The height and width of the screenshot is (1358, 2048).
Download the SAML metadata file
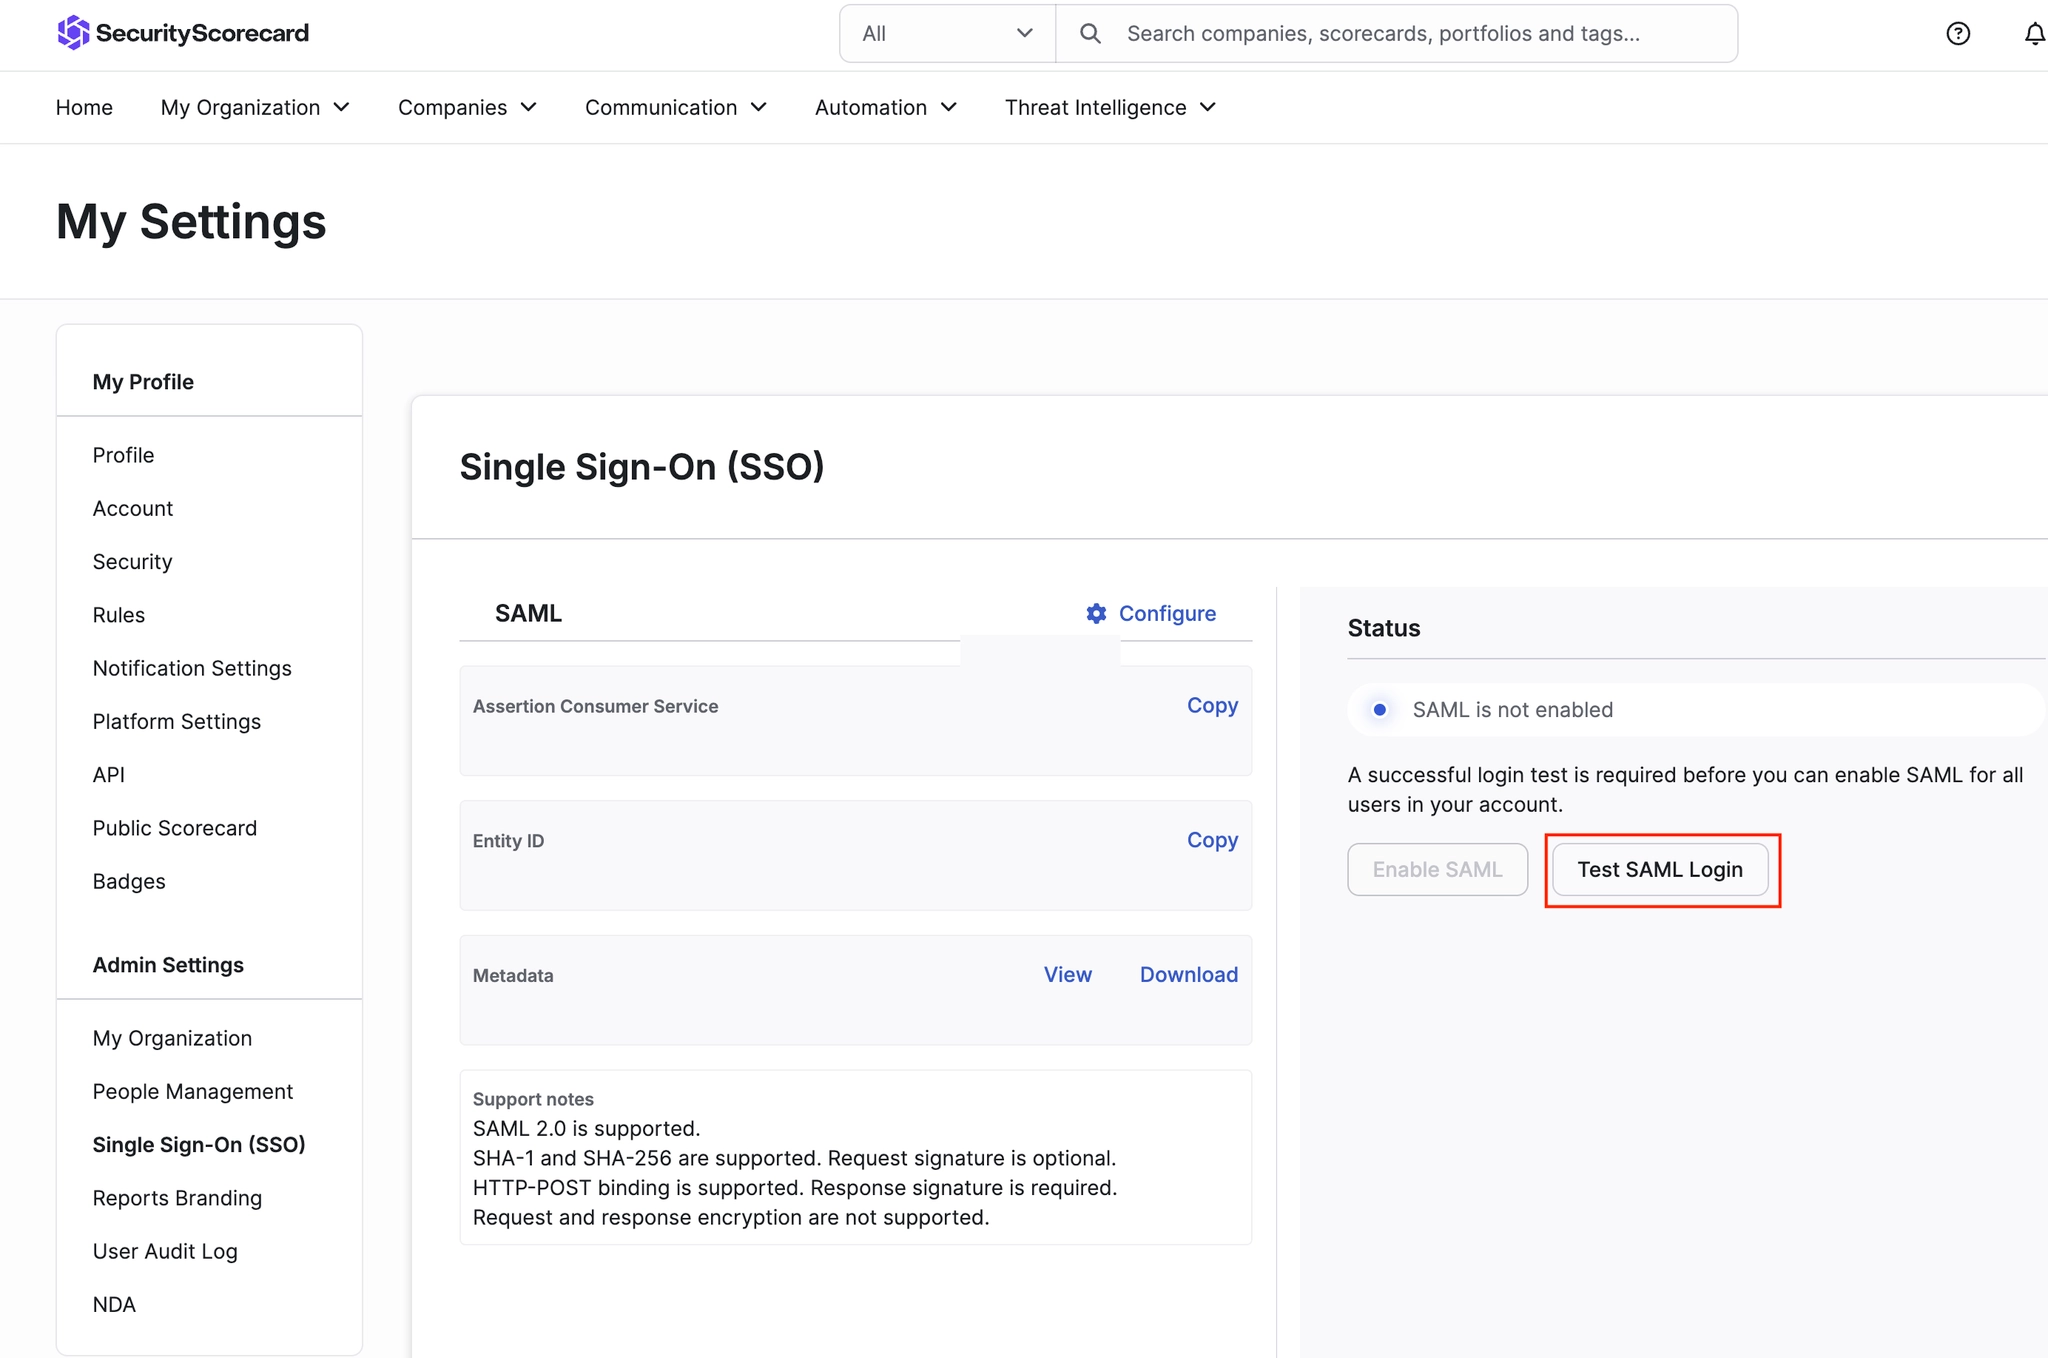(1188, 974)
